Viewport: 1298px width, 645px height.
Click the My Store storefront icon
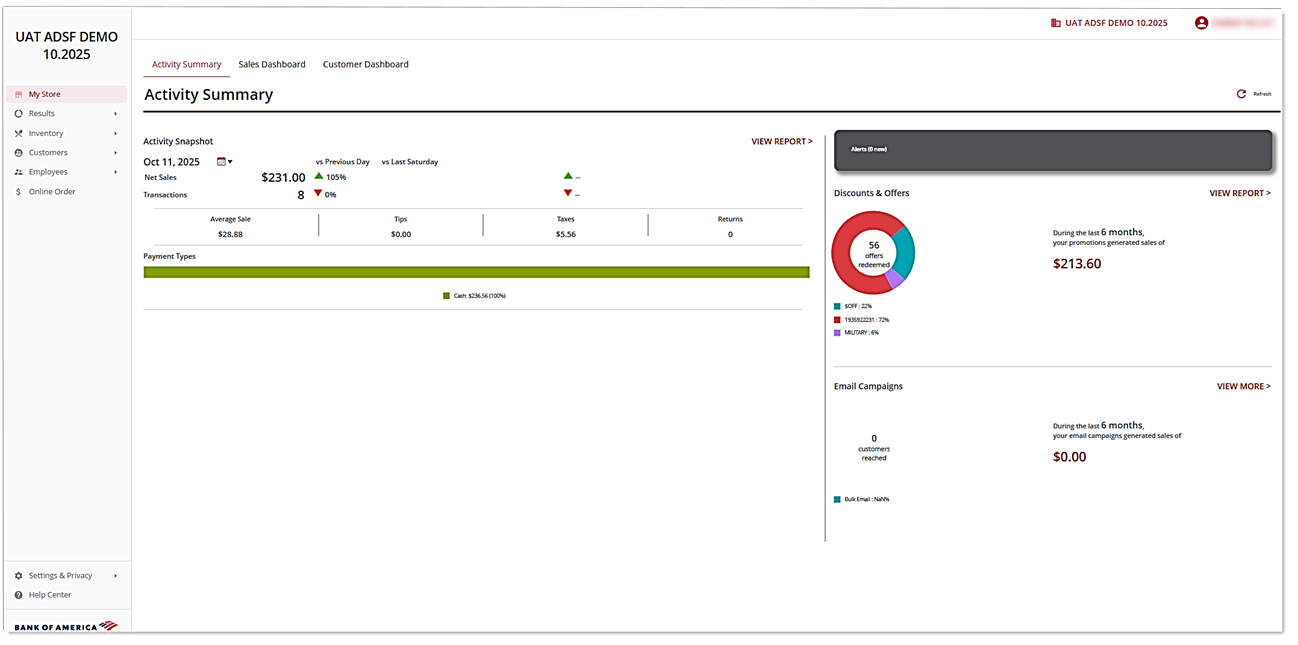pyautogui.click(x=17, y=93)
